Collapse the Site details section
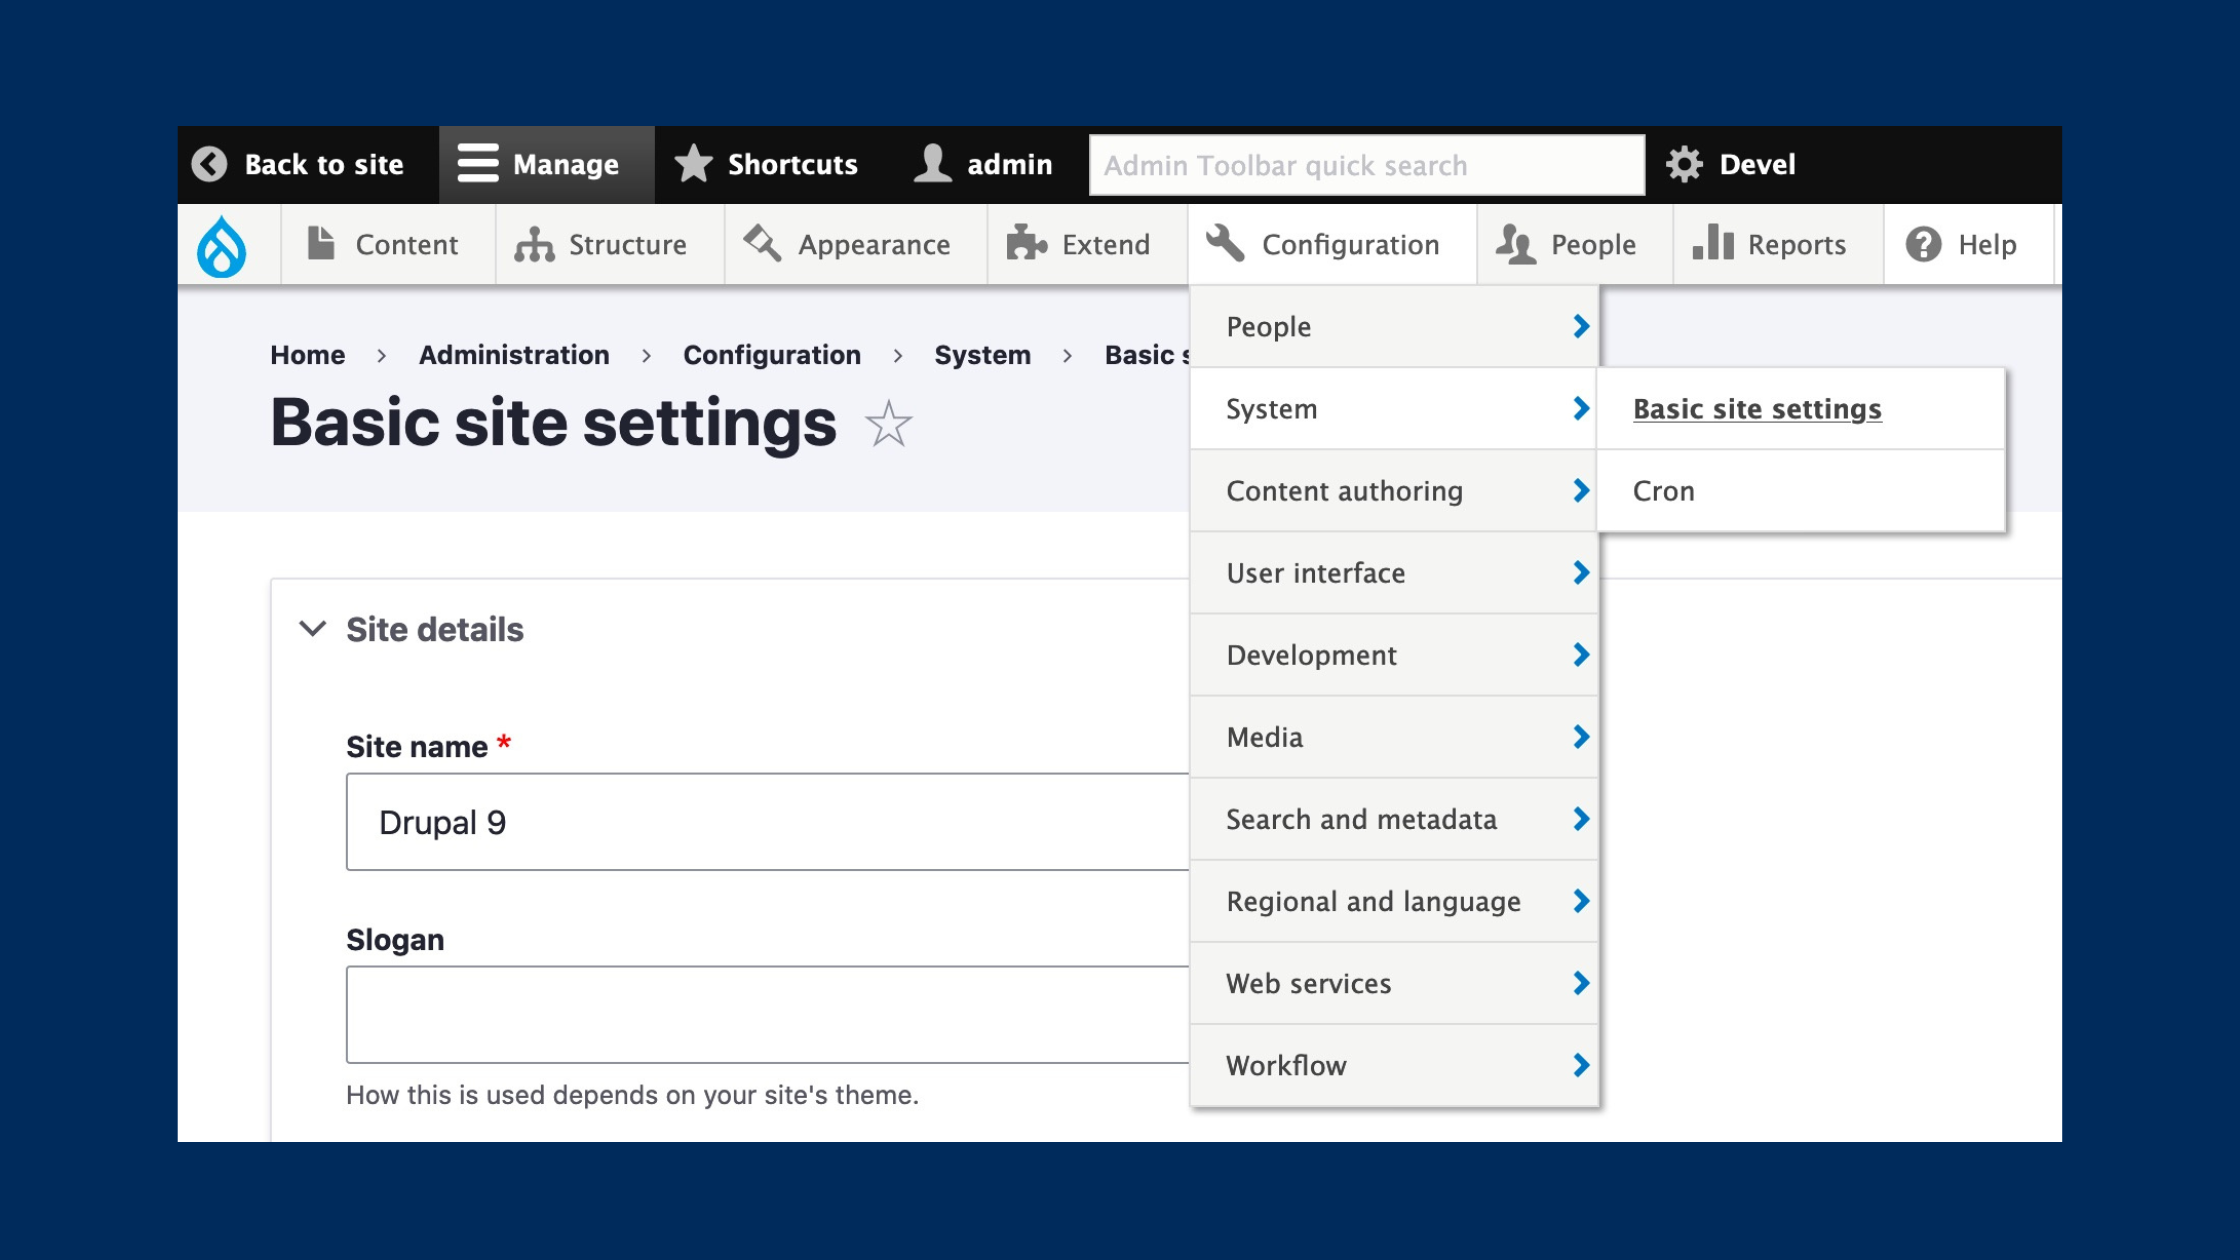This screenshot has height=1260, width=2240. pos(313,629)
